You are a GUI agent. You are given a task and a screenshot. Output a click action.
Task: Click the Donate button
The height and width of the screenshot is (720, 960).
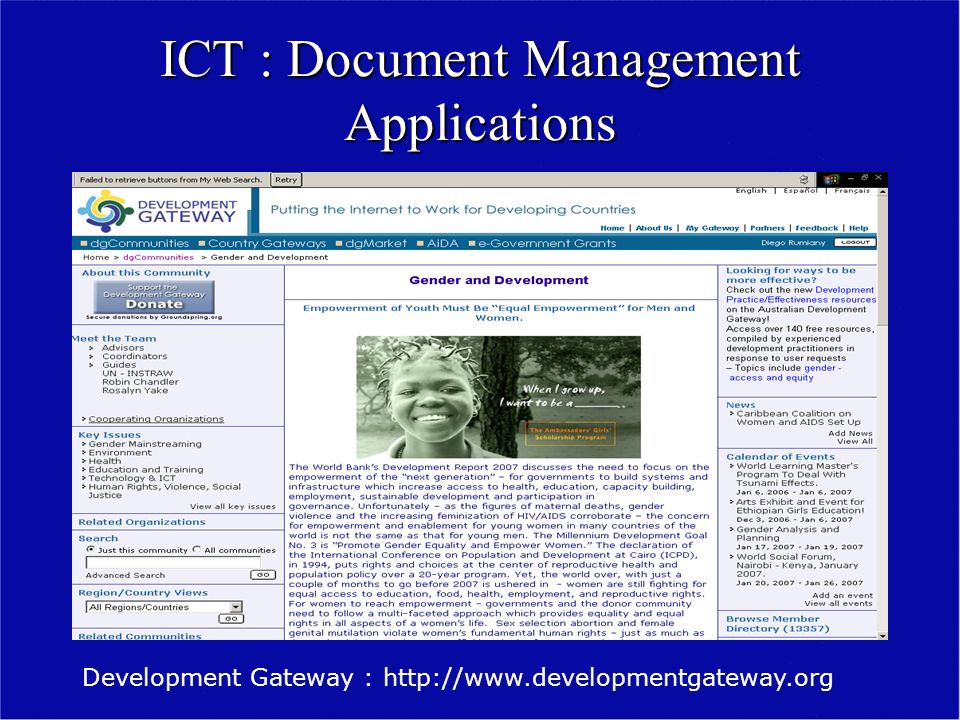tap(154, 297)
